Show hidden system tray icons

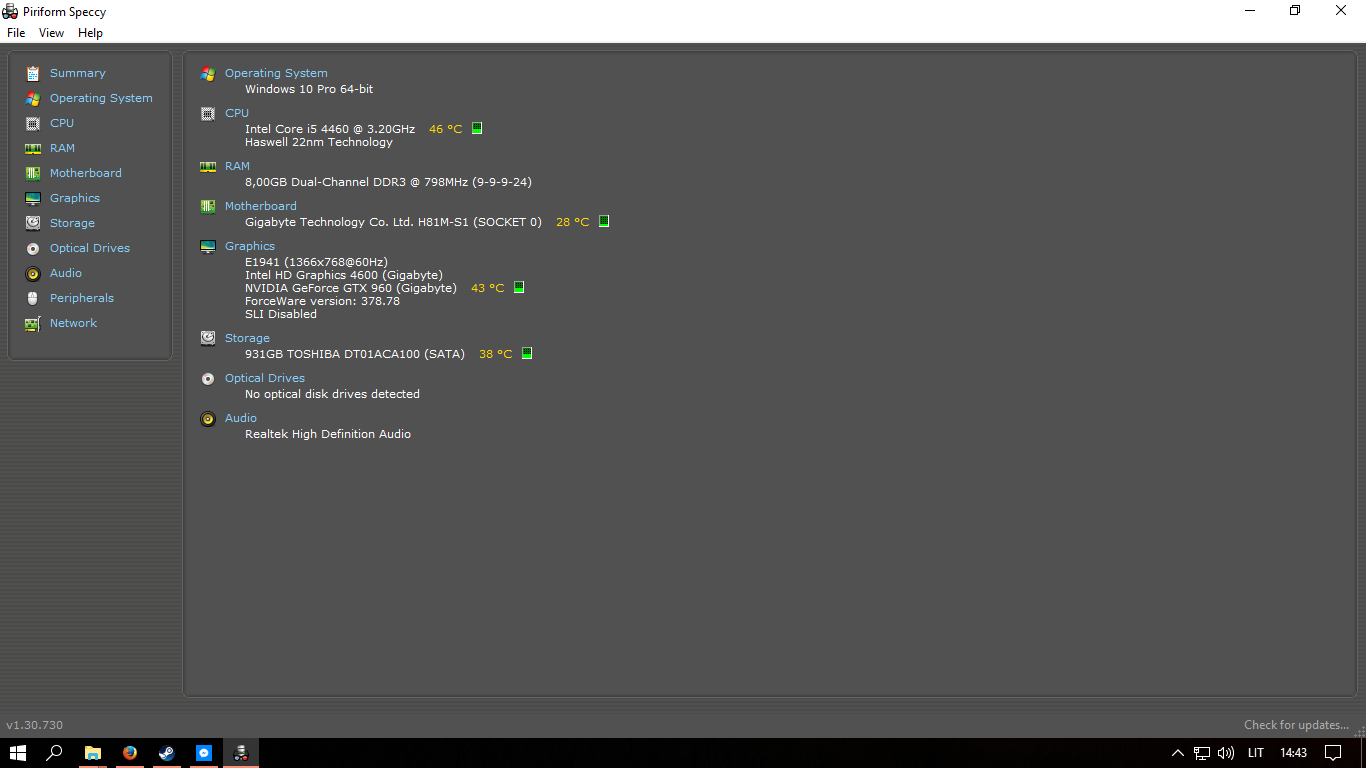click(1177, 753)
